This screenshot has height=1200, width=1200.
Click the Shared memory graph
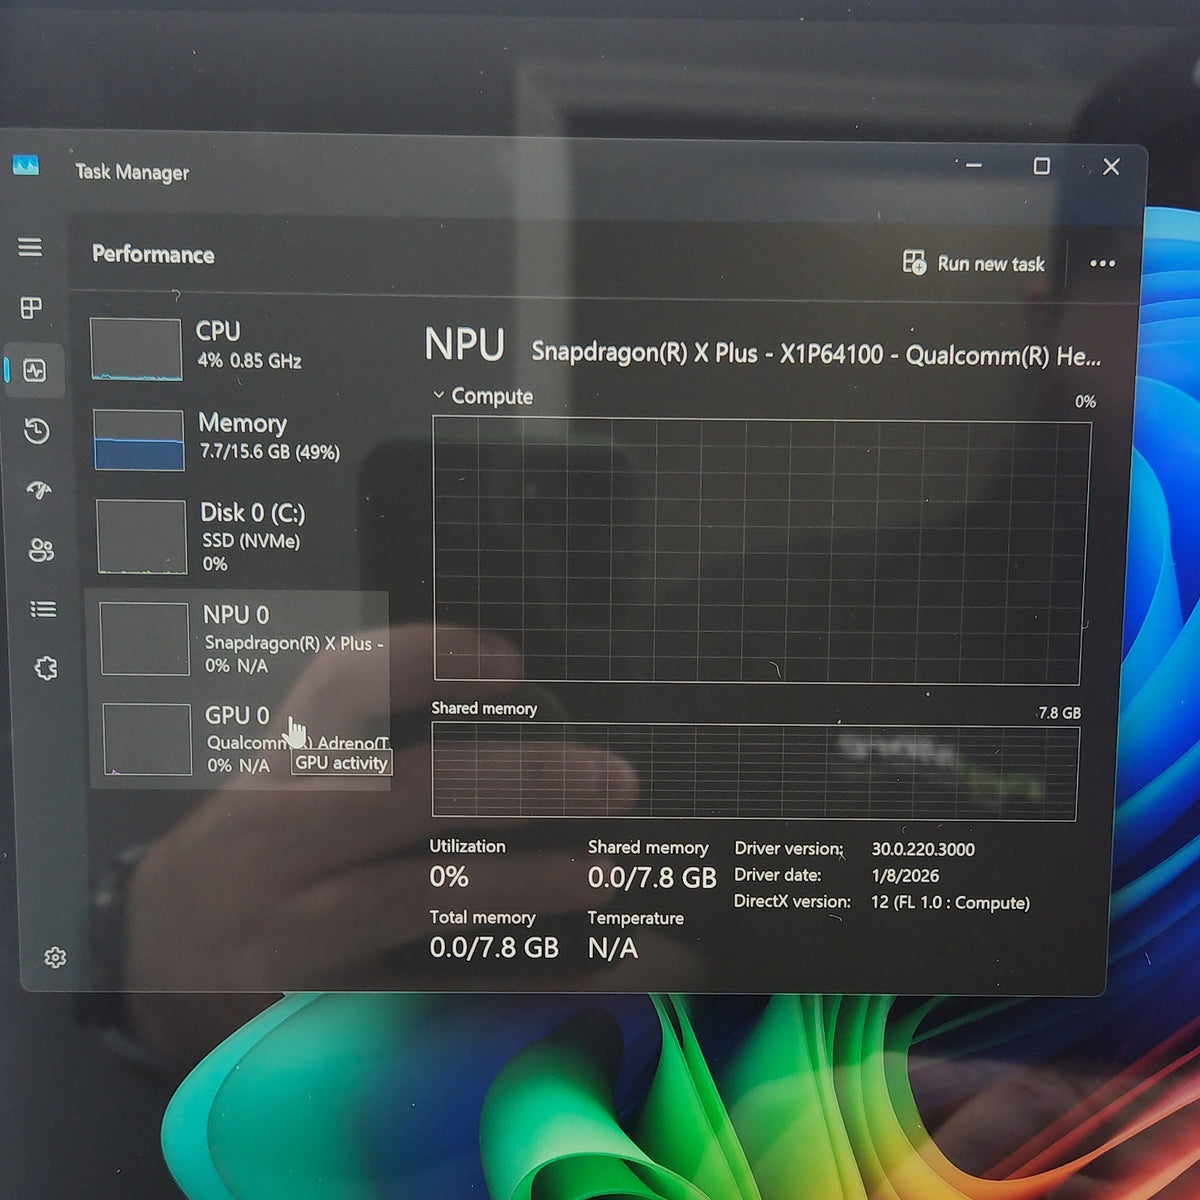[755, 772]
